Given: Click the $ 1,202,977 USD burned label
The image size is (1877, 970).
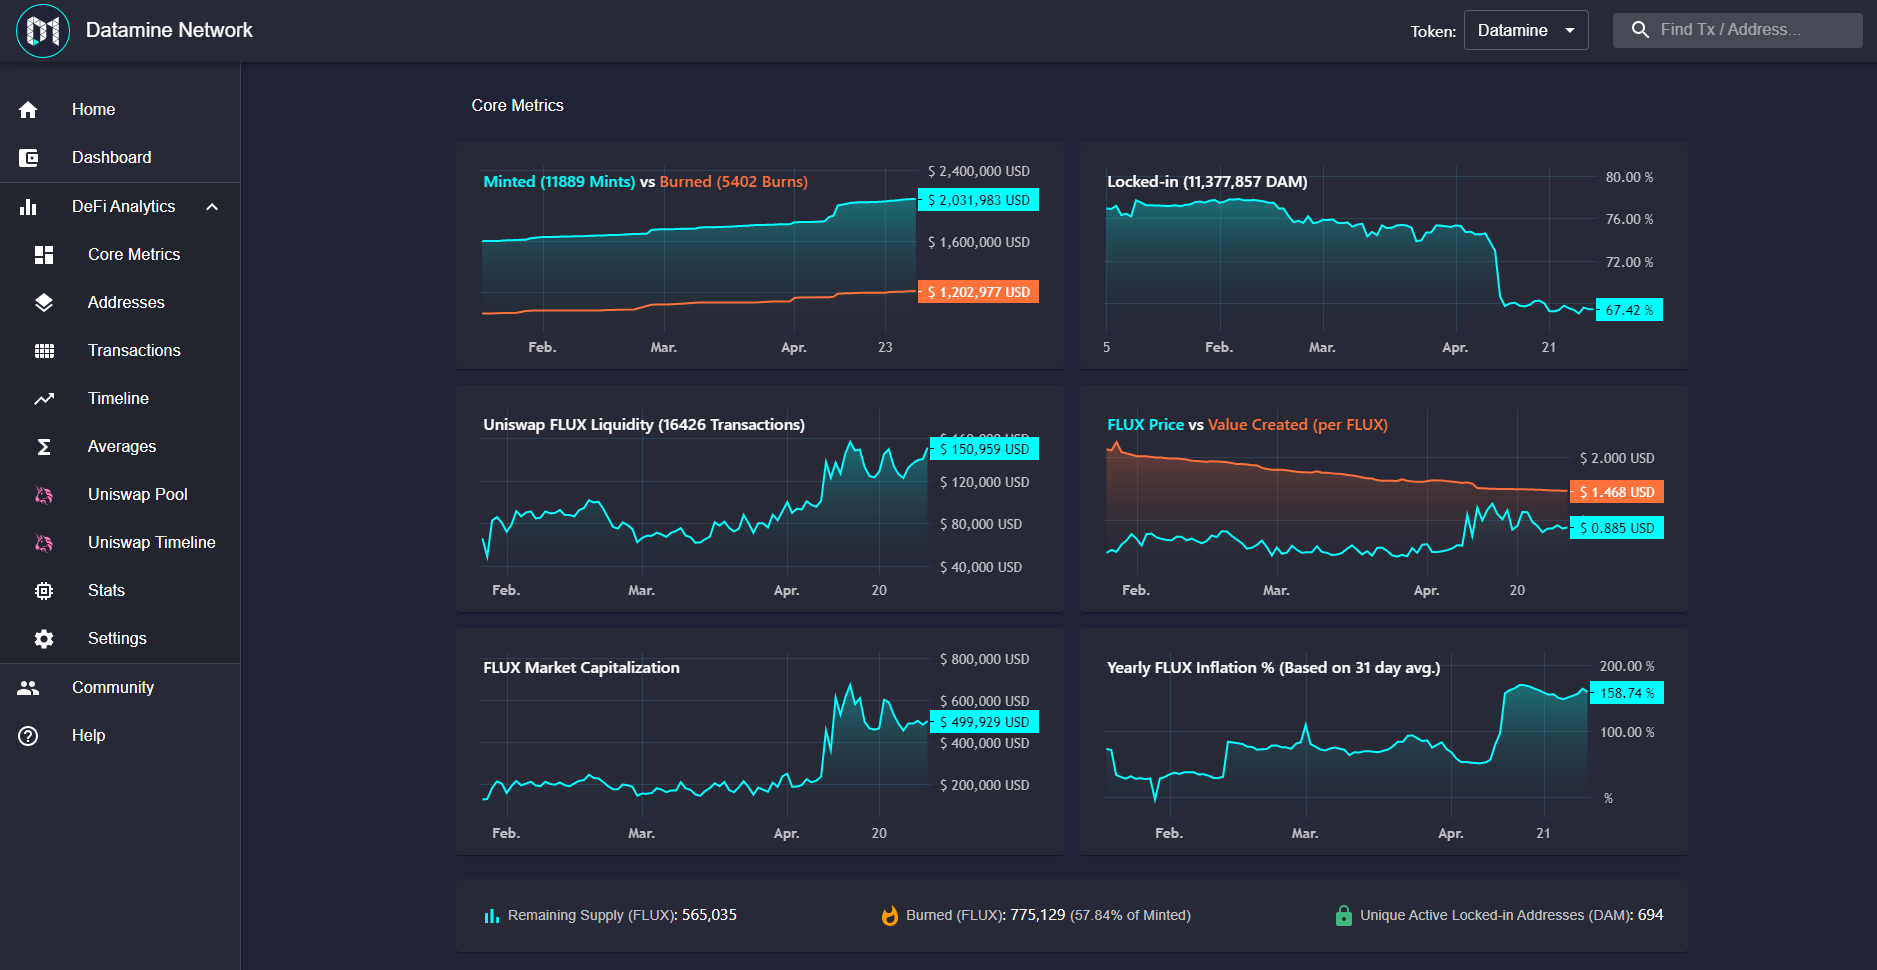Looking at the screenshot, I should 979,292.
